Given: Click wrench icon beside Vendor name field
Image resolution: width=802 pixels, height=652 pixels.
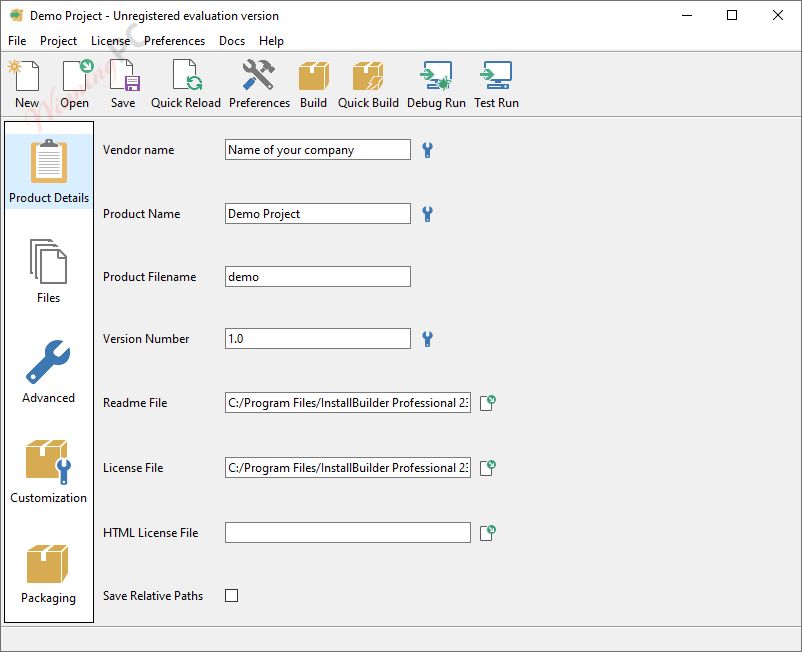Looking at the screenshot, I should point(428,150).
